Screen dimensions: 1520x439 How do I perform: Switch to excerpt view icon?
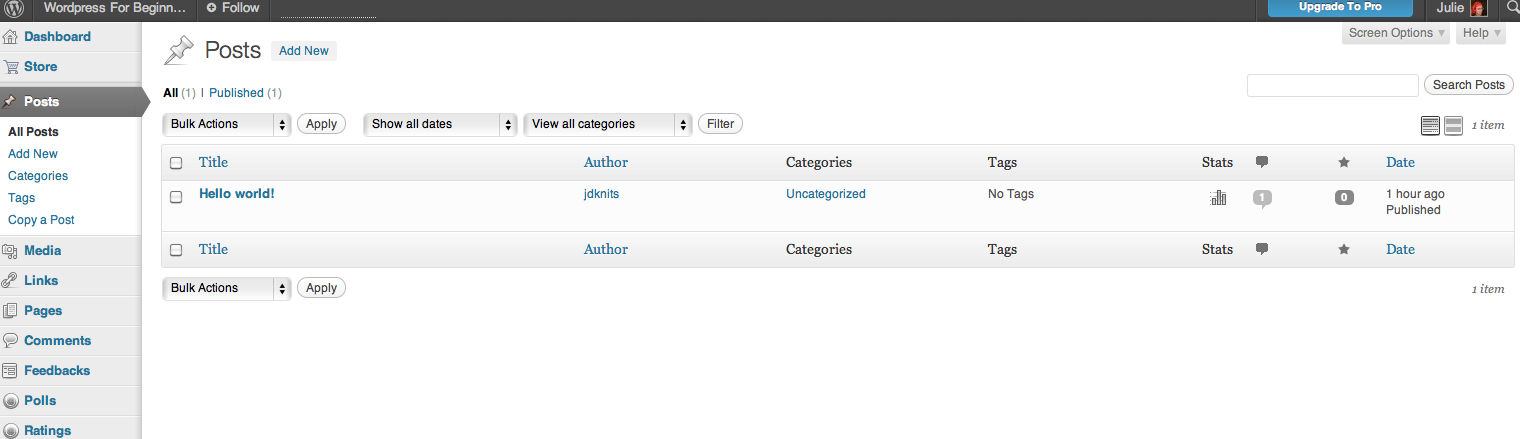tap(1454, 125)
